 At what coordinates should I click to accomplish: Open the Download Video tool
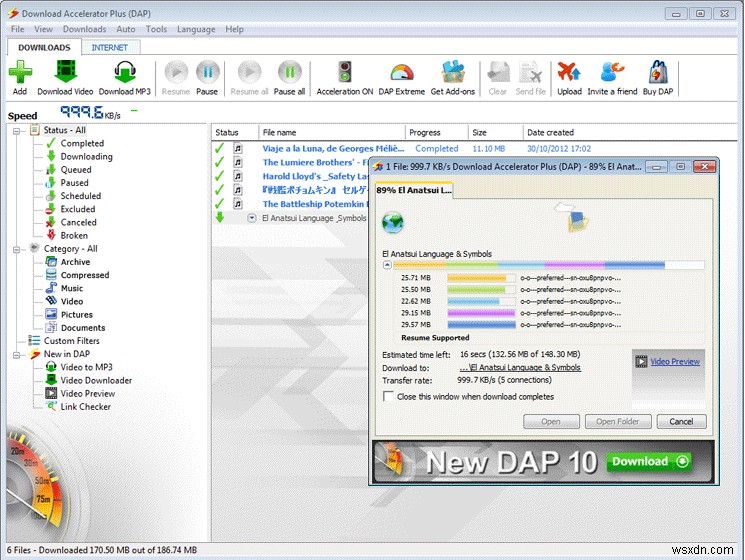tap(67, 73)
